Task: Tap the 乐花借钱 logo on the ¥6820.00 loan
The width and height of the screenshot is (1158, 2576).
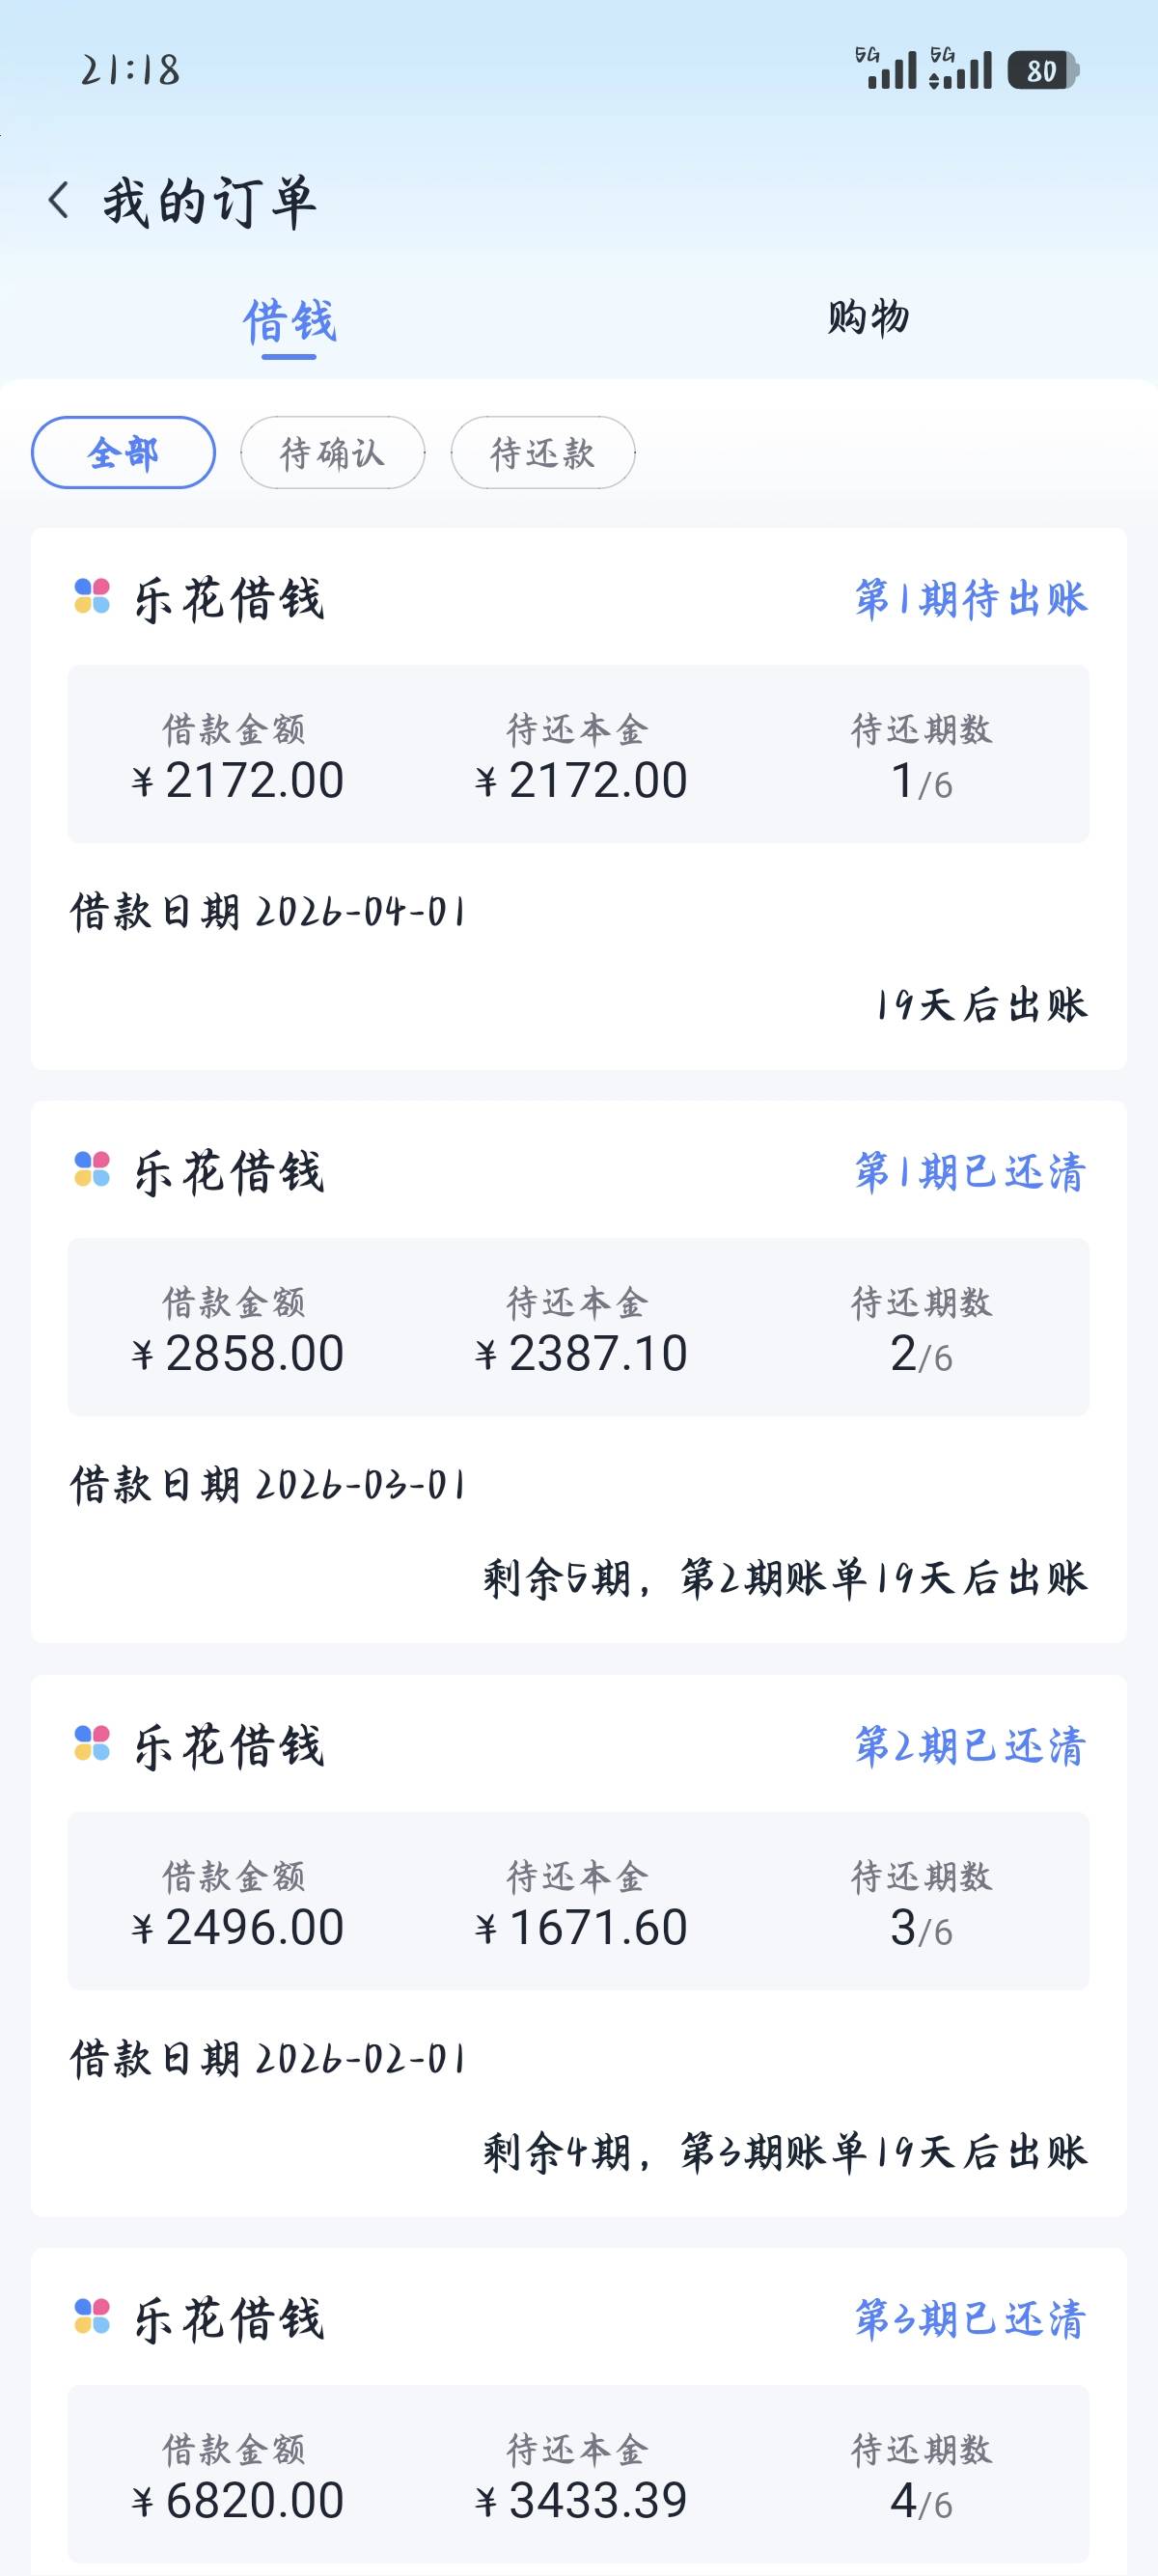Action: point(92,2317)
